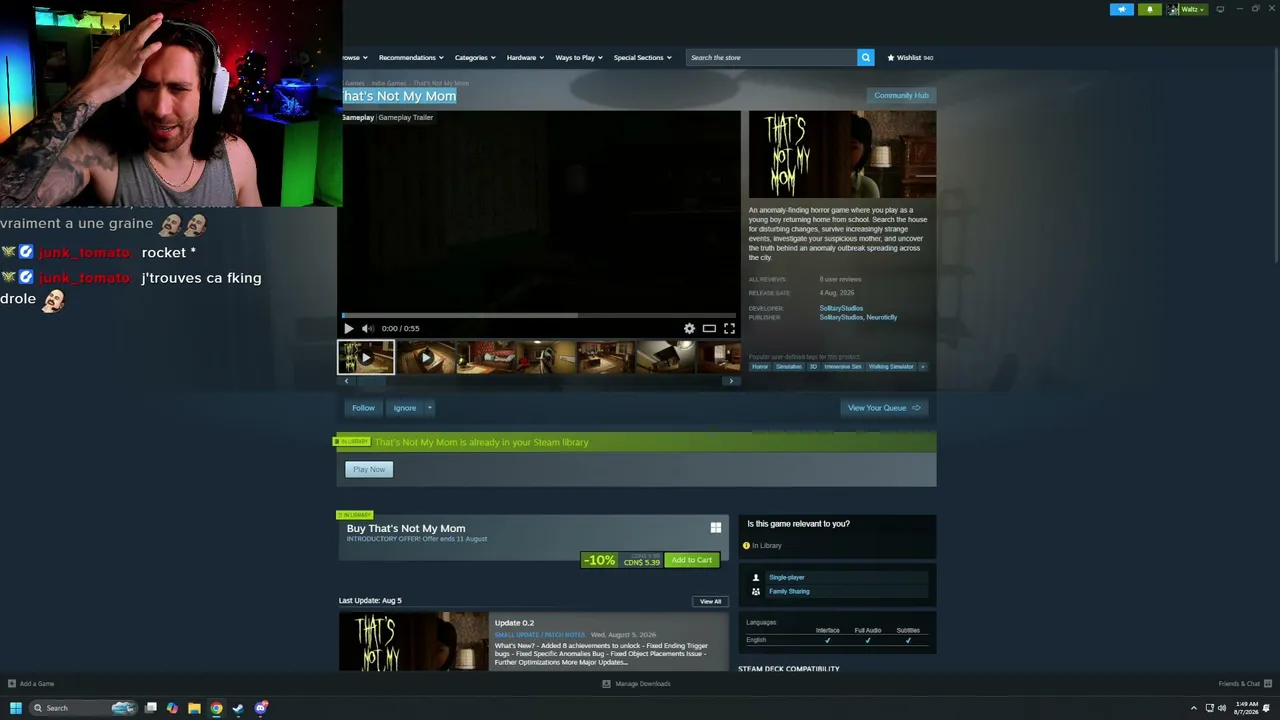Open the taskbar clock and date
This screenshot has height=720, width=1280.
pyautogui.click(x=1246, y=708)
